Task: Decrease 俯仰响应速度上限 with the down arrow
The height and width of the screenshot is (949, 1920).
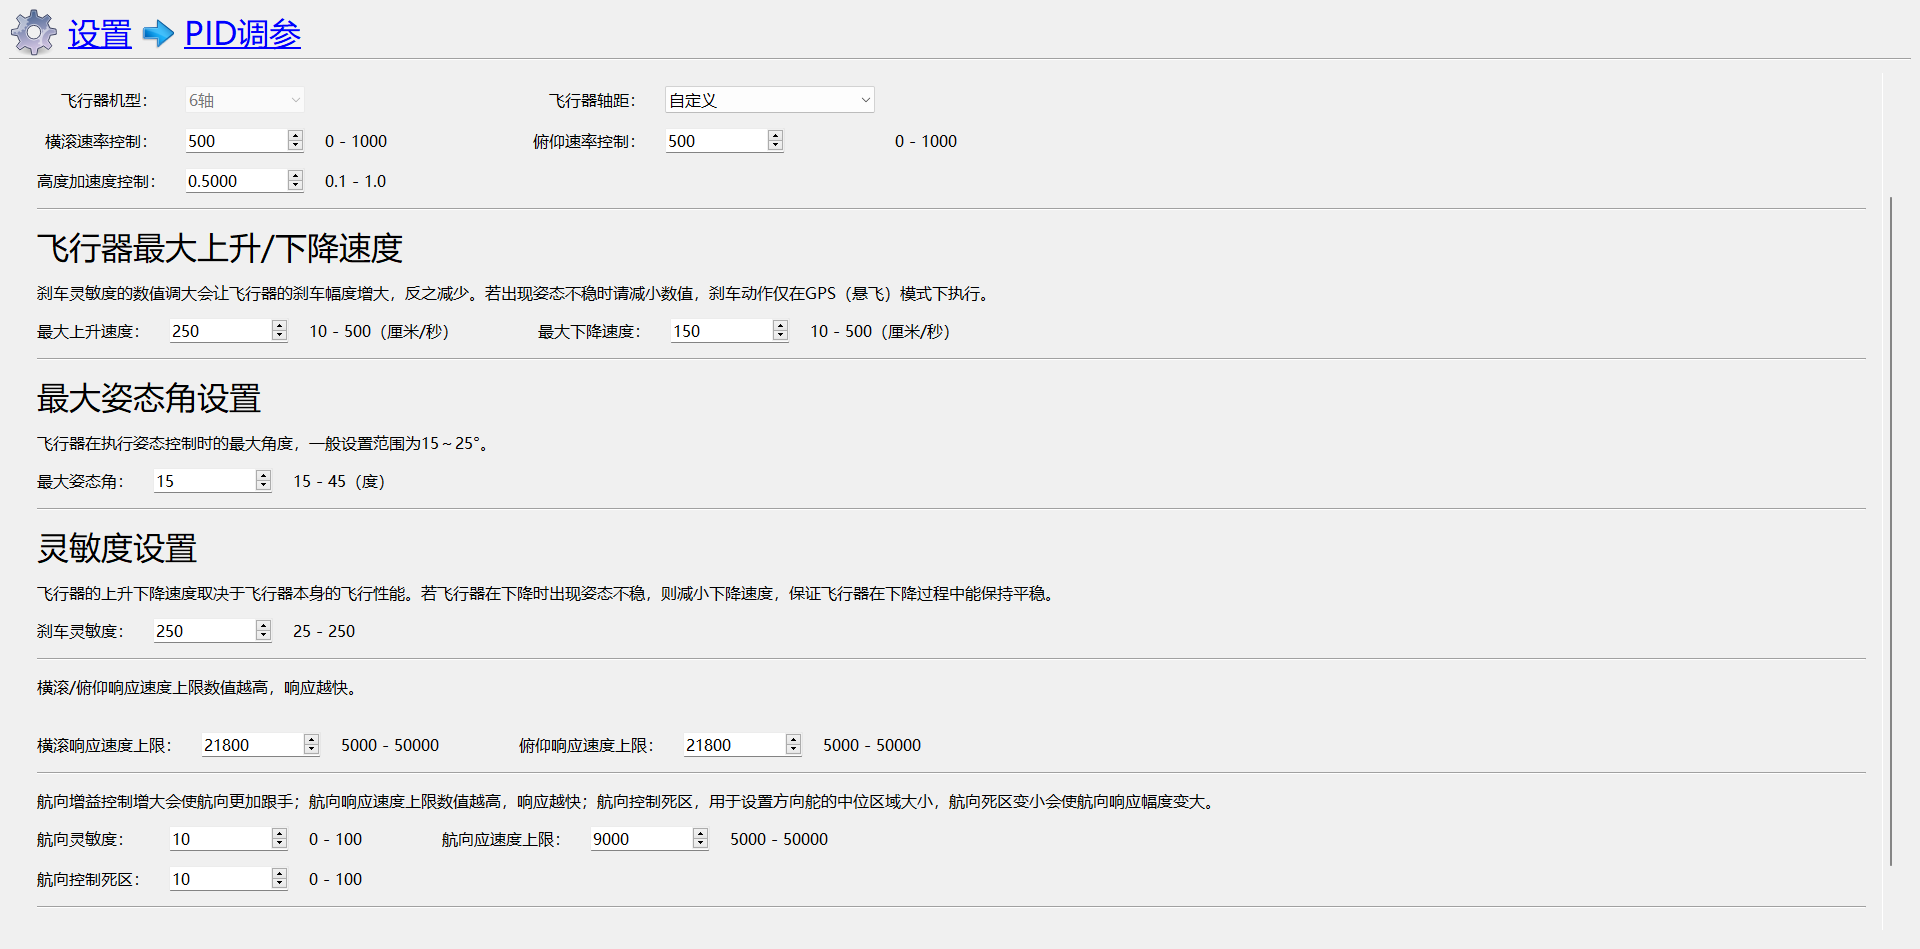Action: pyautogui.click(x=793, y=750)
